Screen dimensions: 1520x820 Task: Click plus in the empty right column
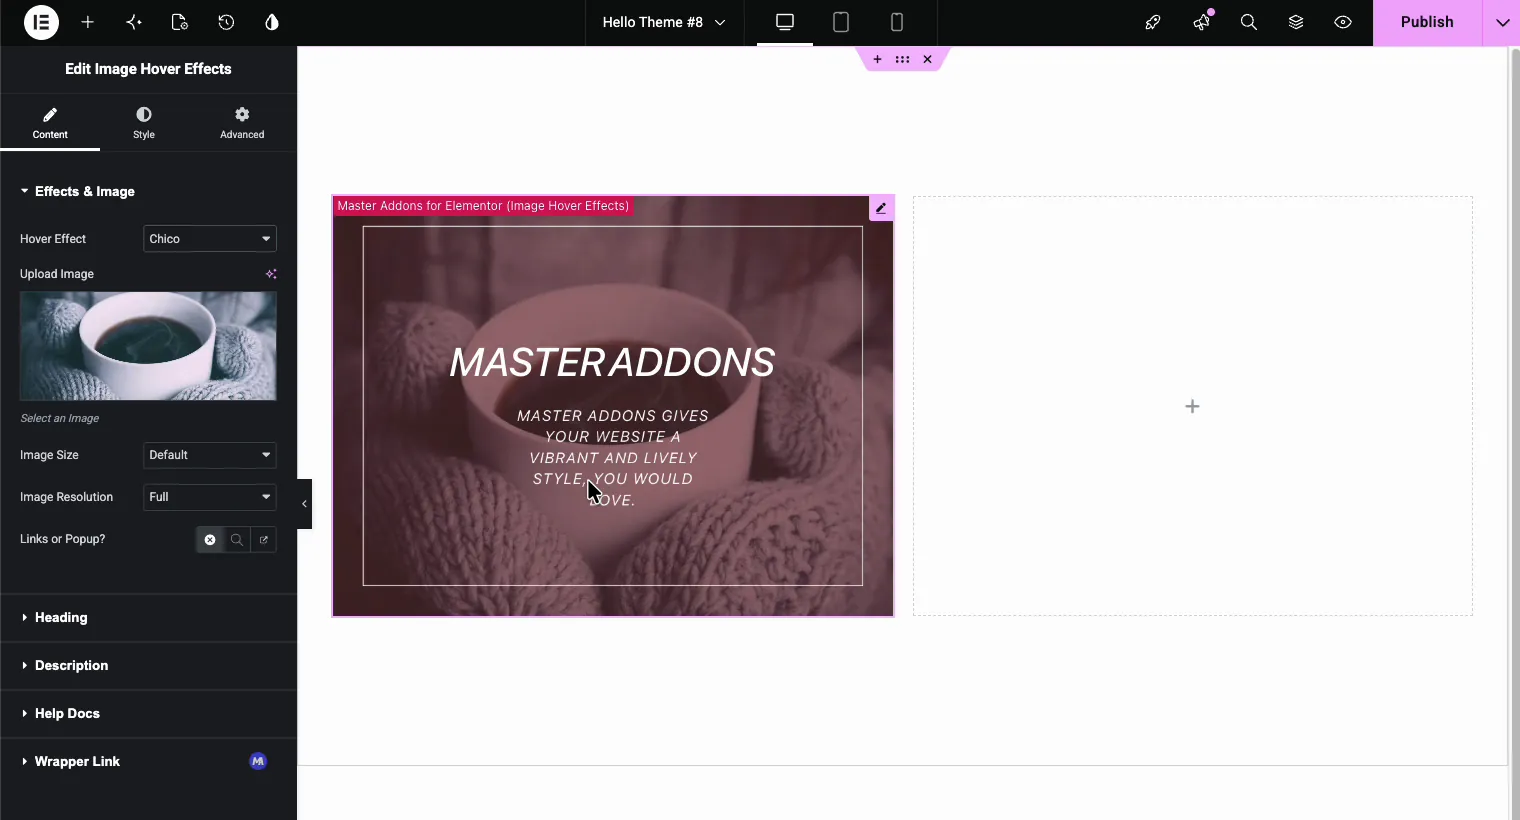(1192, 406)
